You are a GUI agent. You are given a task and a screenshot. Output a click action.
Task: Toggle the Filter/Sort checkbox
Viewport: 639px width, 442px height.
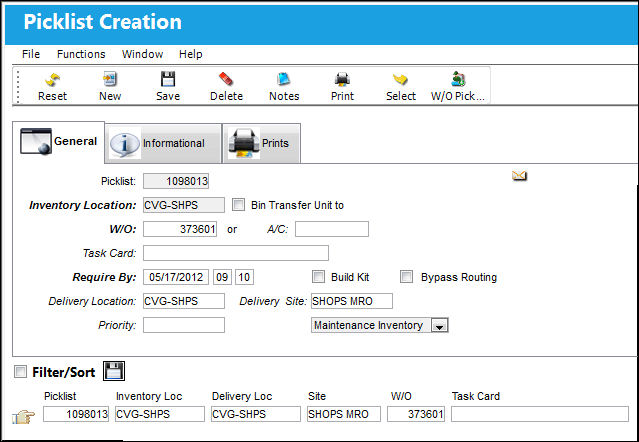[x=20, y=372]
